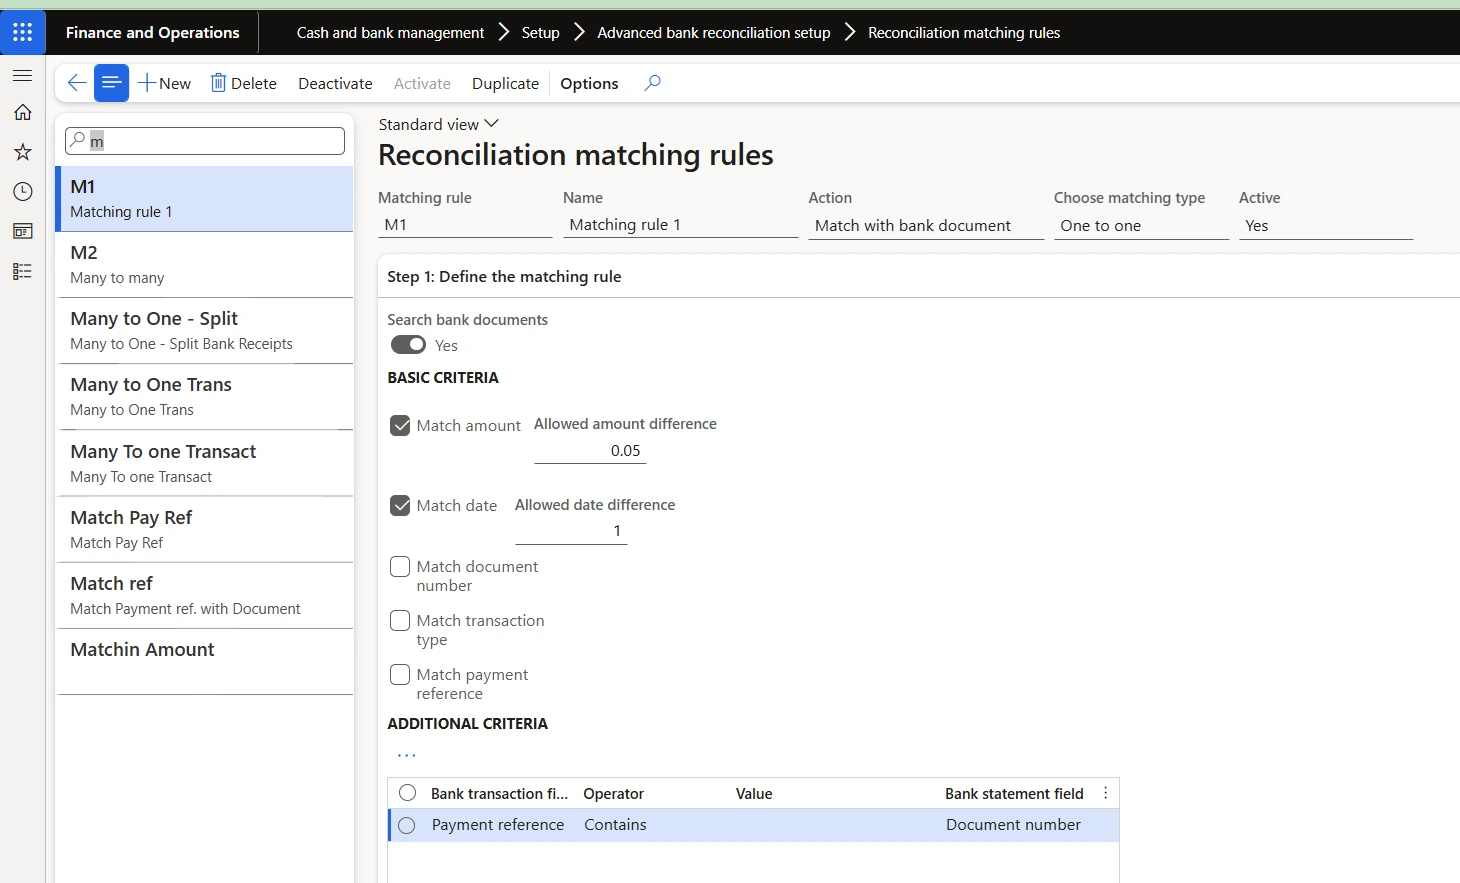The image size is (1460, 883).
Task: Click Deactivate in action bar
Action: click(335, 83)
